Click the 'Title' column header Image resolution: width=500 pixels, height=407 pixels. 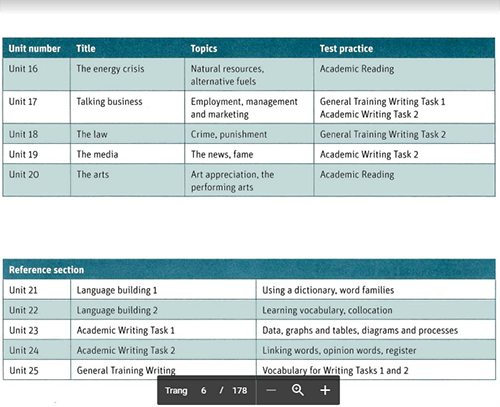[x=86, y=49]
